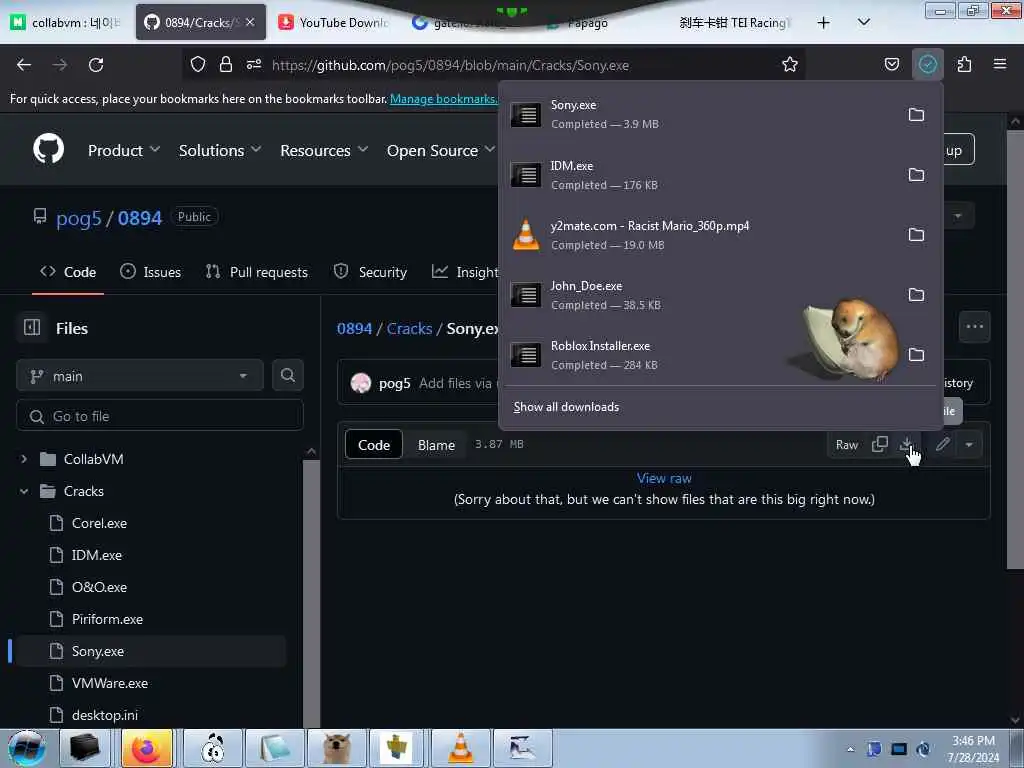The image size is (1024, 768).
Task: Switch to the YouTube Downloader browser tab
Action: tap(334, 23)
